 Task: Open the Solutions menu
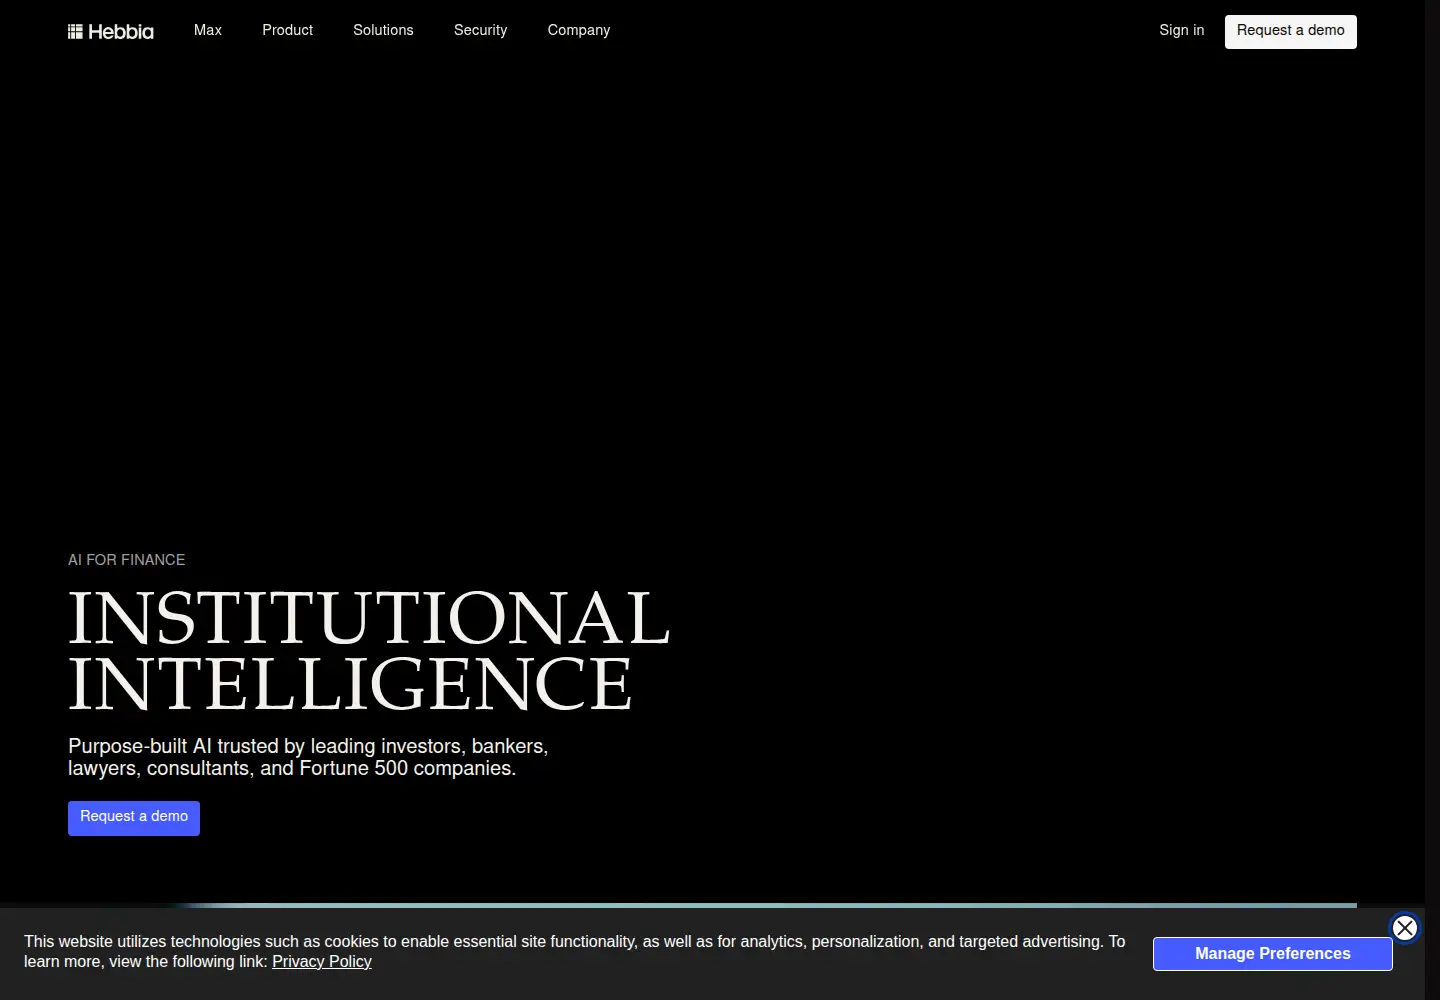pos(383,30)
